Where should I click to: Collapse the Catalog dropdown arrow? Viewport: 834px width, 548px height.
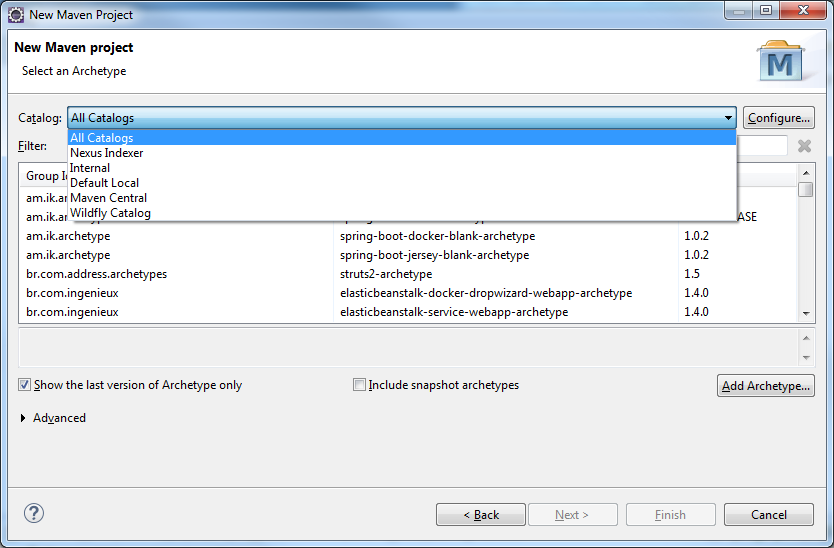coord(728,118)
